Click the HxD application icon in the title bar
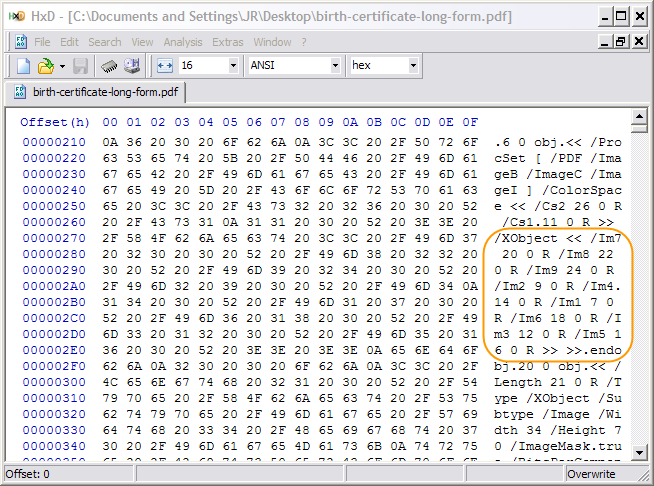 (17, 16)
